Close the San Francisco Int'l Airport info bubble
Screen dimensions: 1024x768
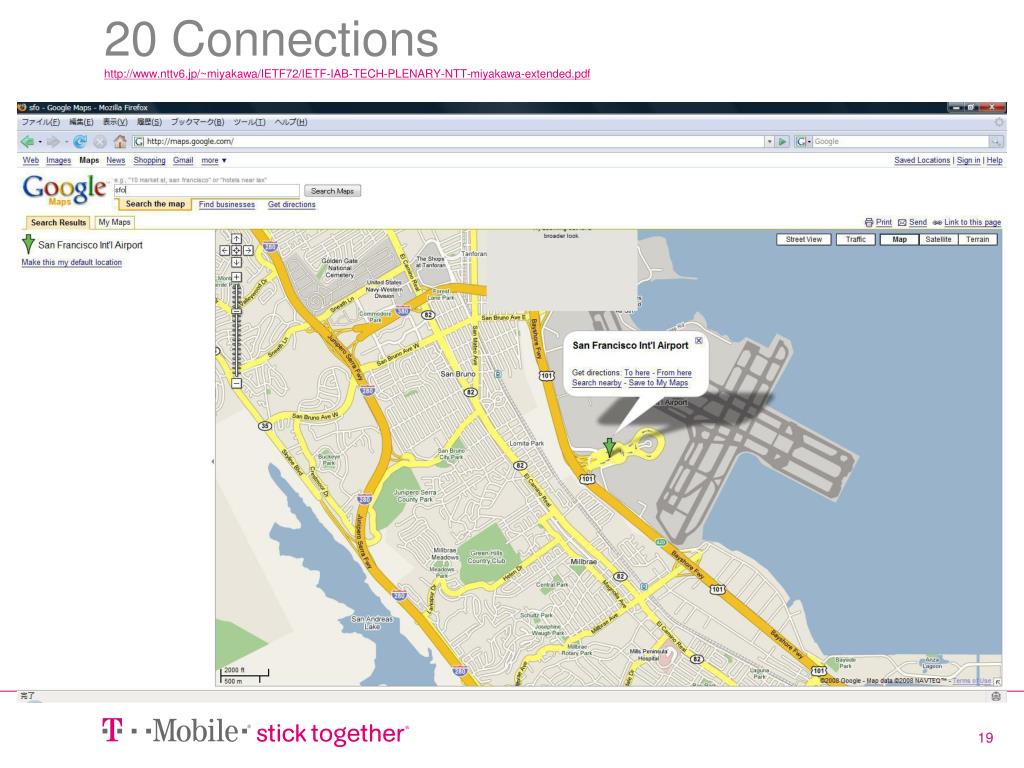699,340
